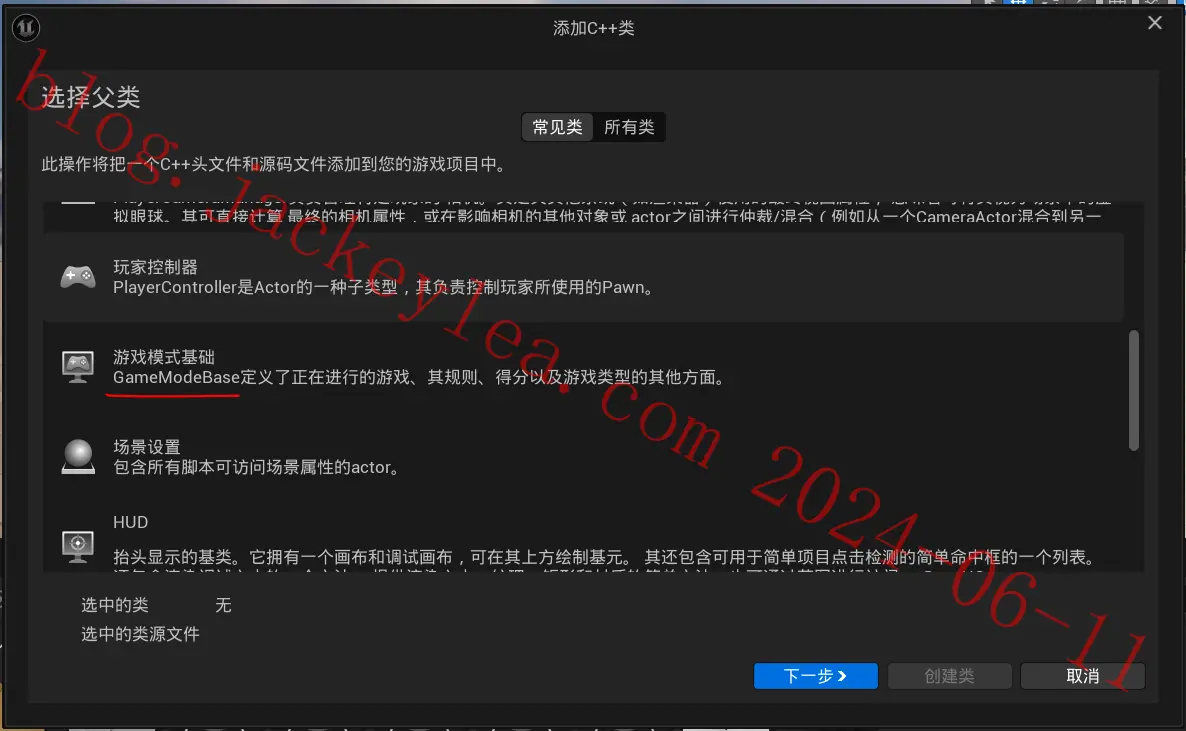Click the 取消 button
Screen dimensions: 1186x731
click(1082, 676)
